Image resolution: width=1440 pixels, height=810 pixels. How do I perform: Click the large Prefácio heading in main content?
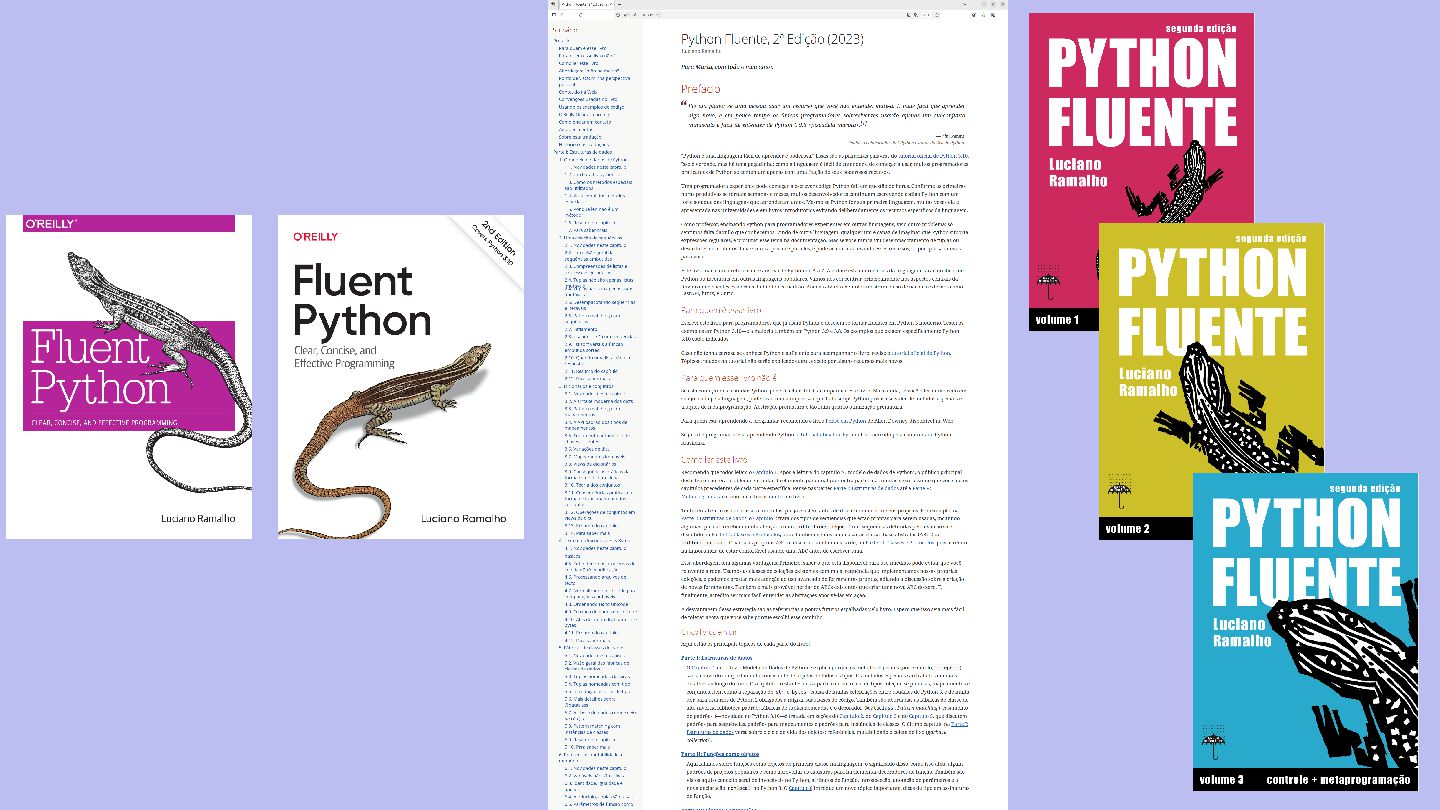pyautogui.click(x=702, y=89)
